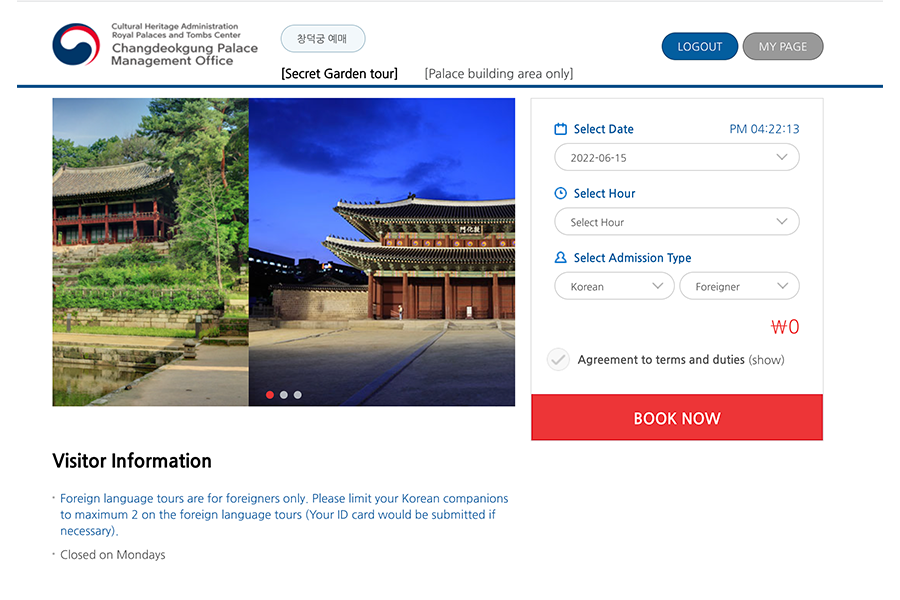900x600 pixels.
Task: Select the first red carousel dot
Action: (x=270, y=395)
